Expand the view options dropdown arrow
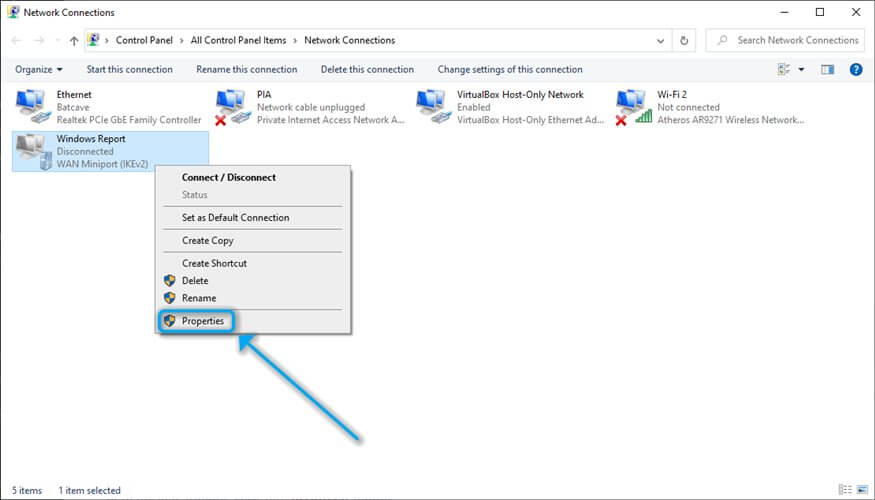 coord(801,70)
